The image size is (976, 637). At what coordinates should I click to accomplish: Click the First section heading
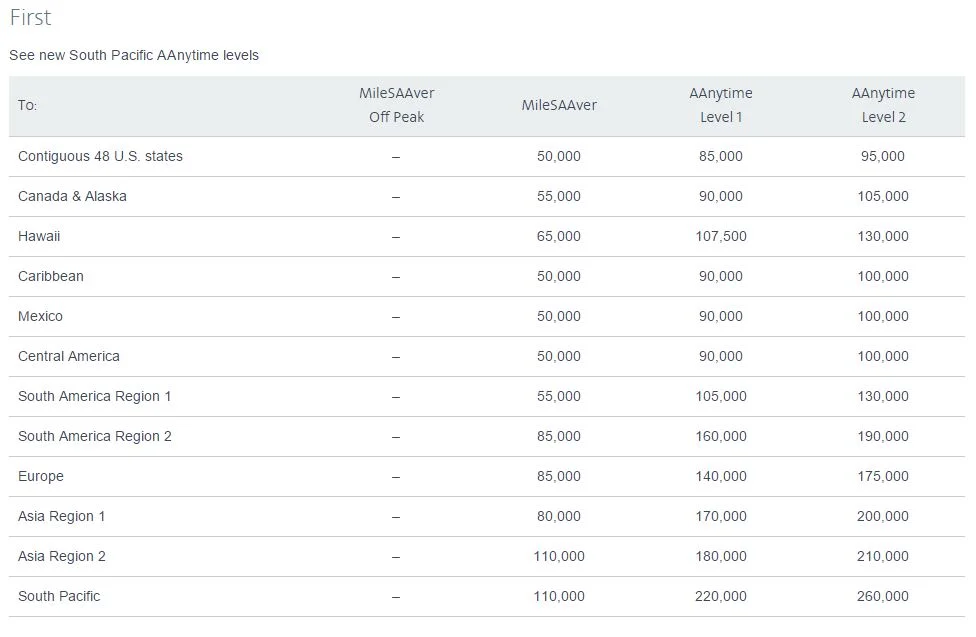pyautogui.click(x=30, y=17)
